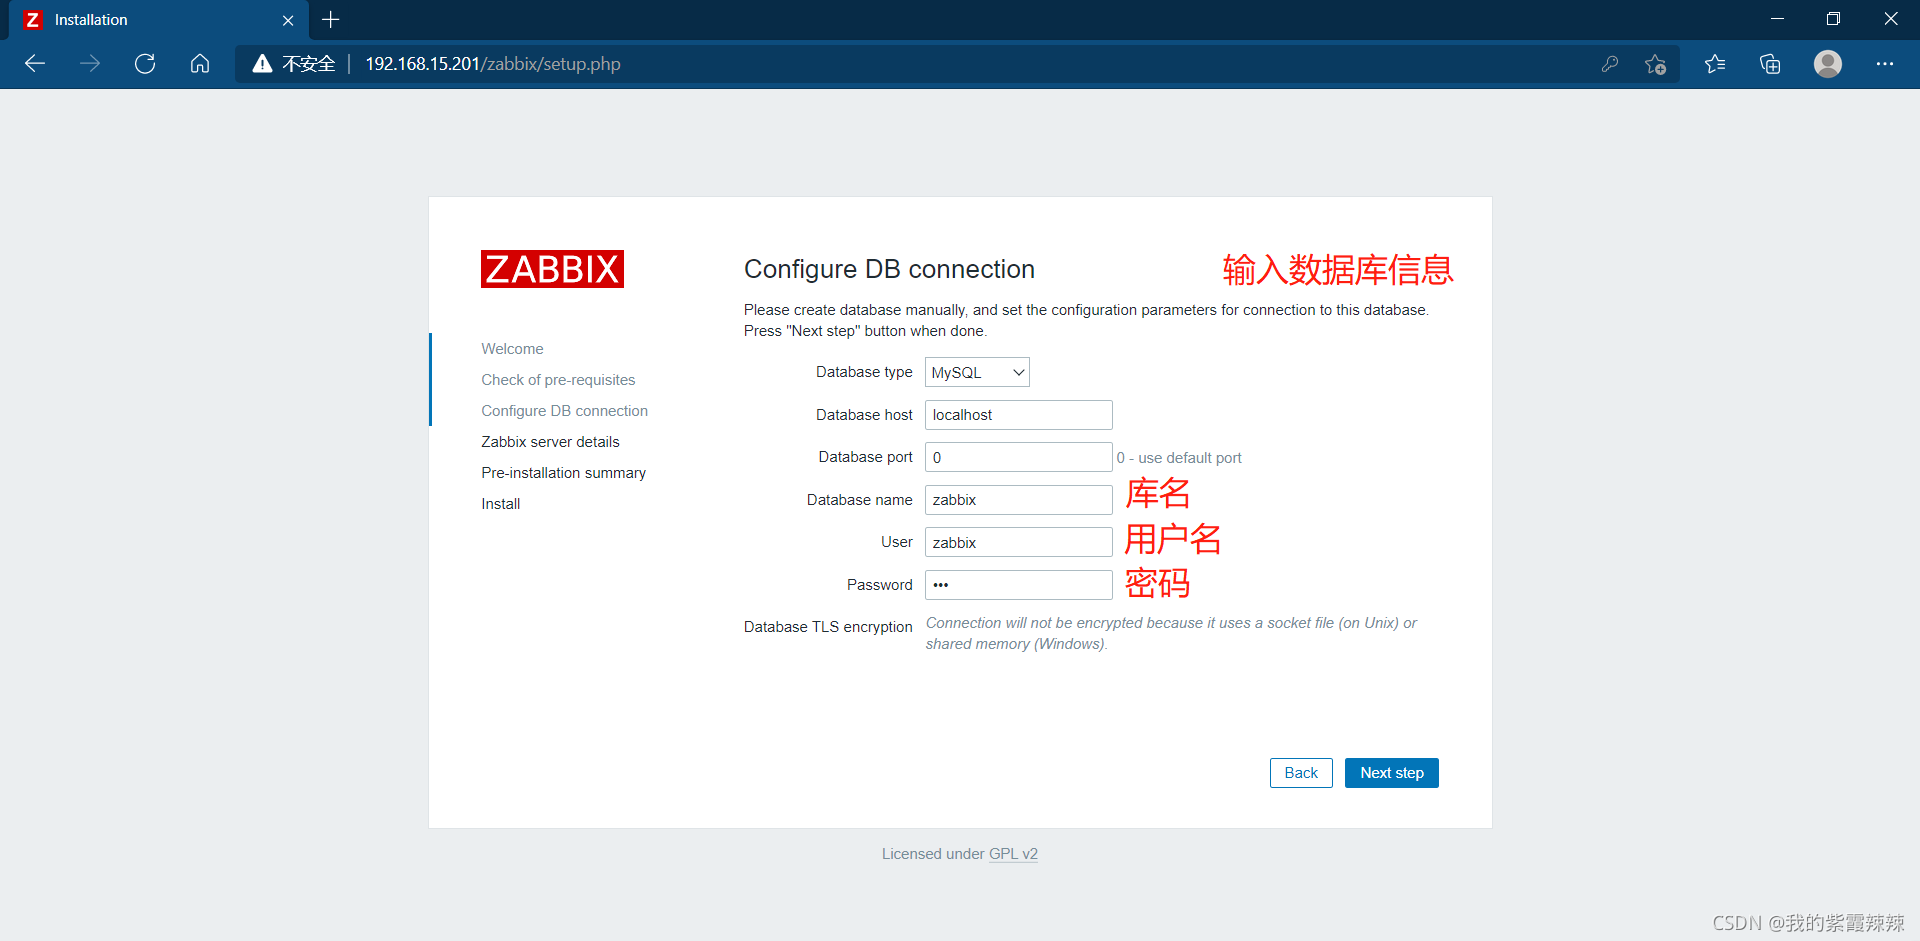Click the Next step button
1920x941 pixels.
coord(1391,773)
